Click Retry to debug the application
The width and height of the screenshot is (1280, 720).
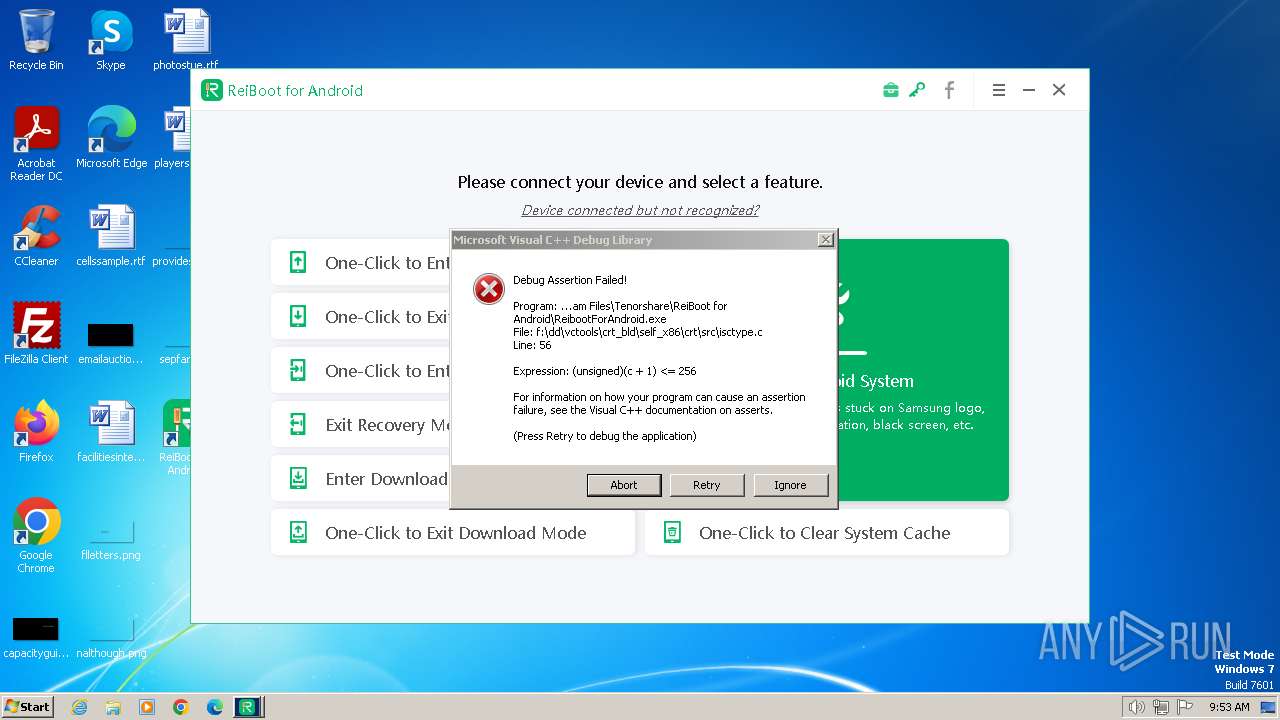[707, 485]
